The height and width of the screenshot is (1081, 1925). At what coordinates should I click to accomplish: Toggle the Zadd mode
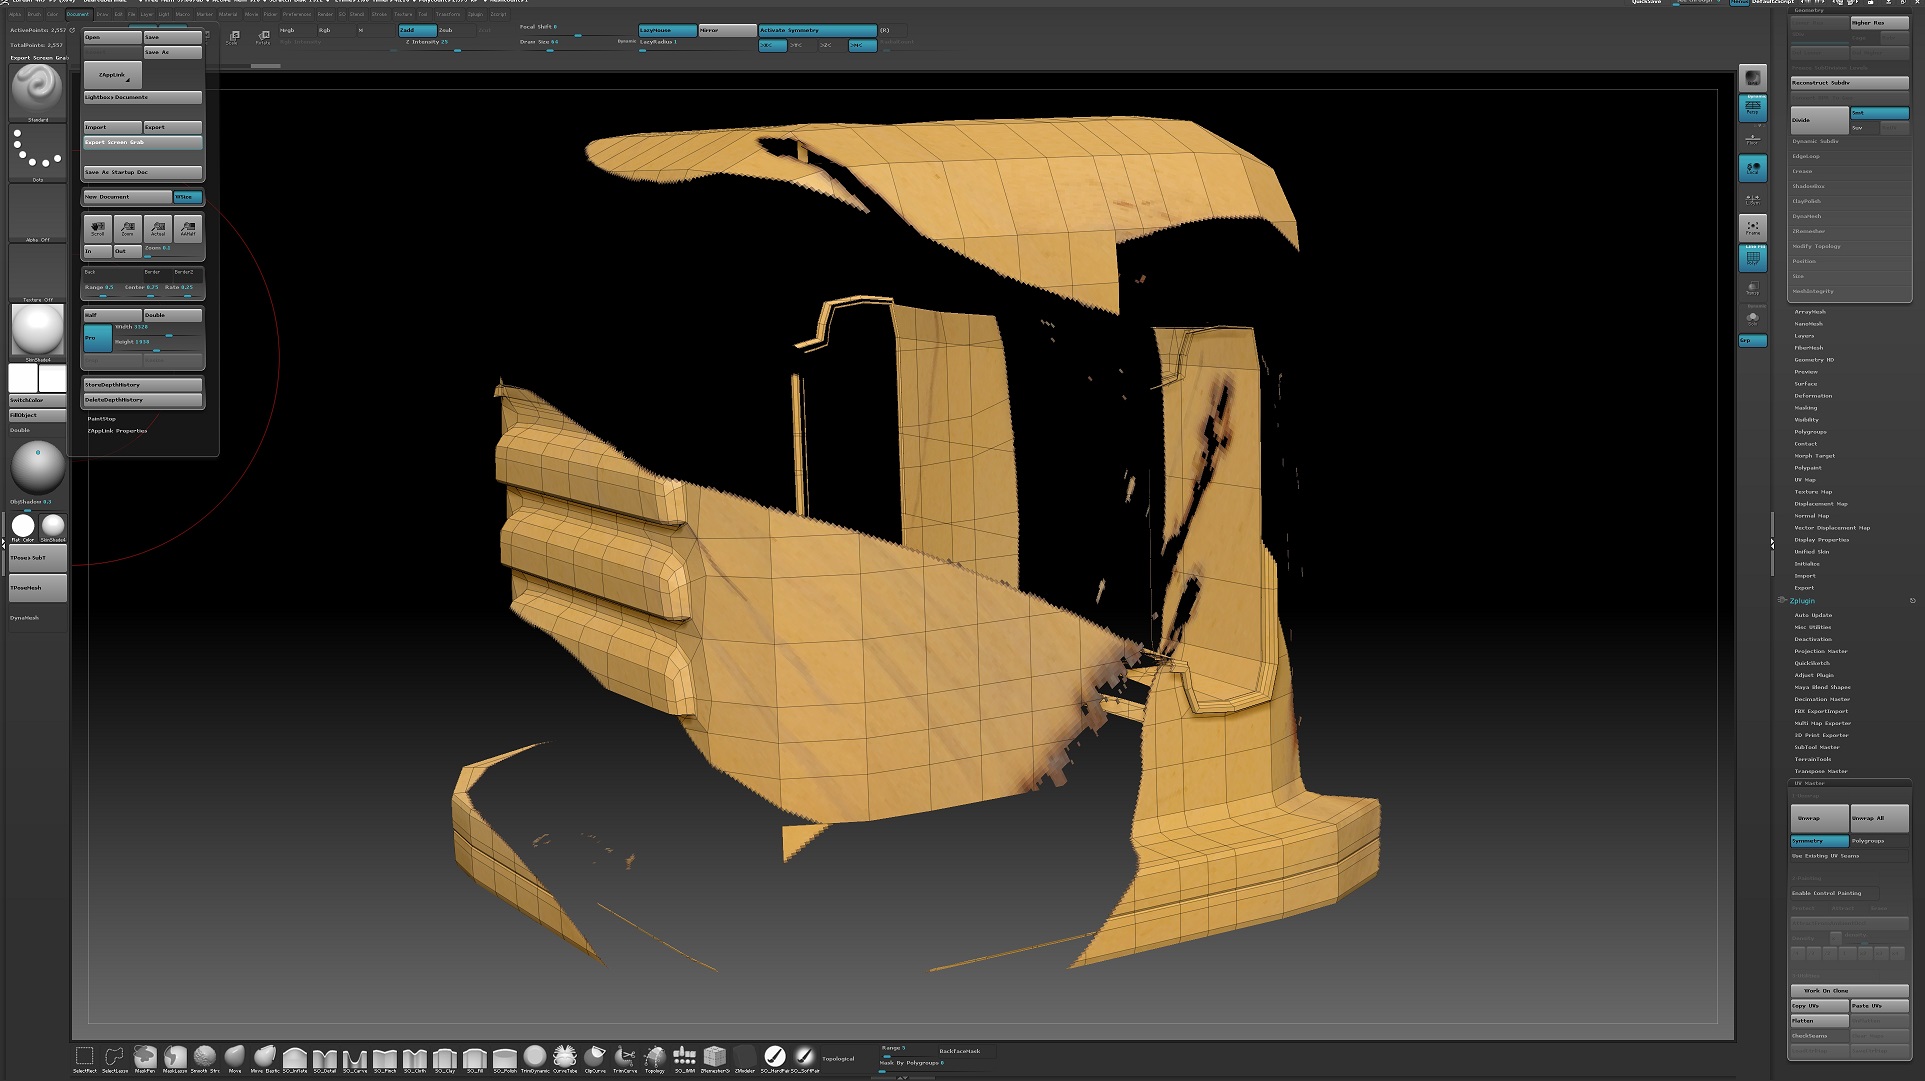417,30
